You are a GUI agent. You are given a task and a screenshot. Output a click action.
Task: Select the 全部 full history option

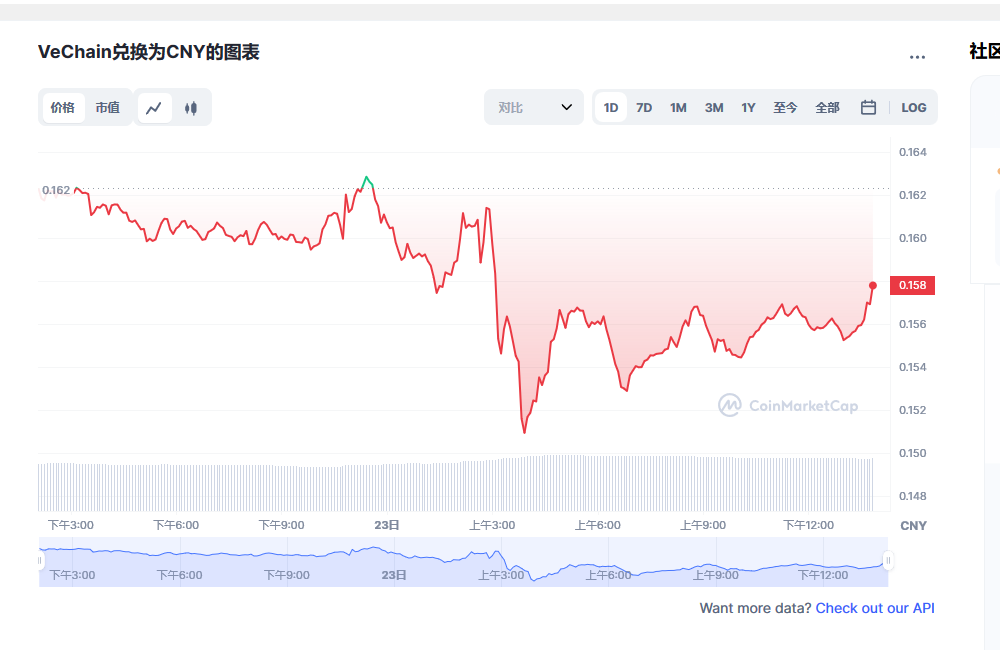(827, 107)
